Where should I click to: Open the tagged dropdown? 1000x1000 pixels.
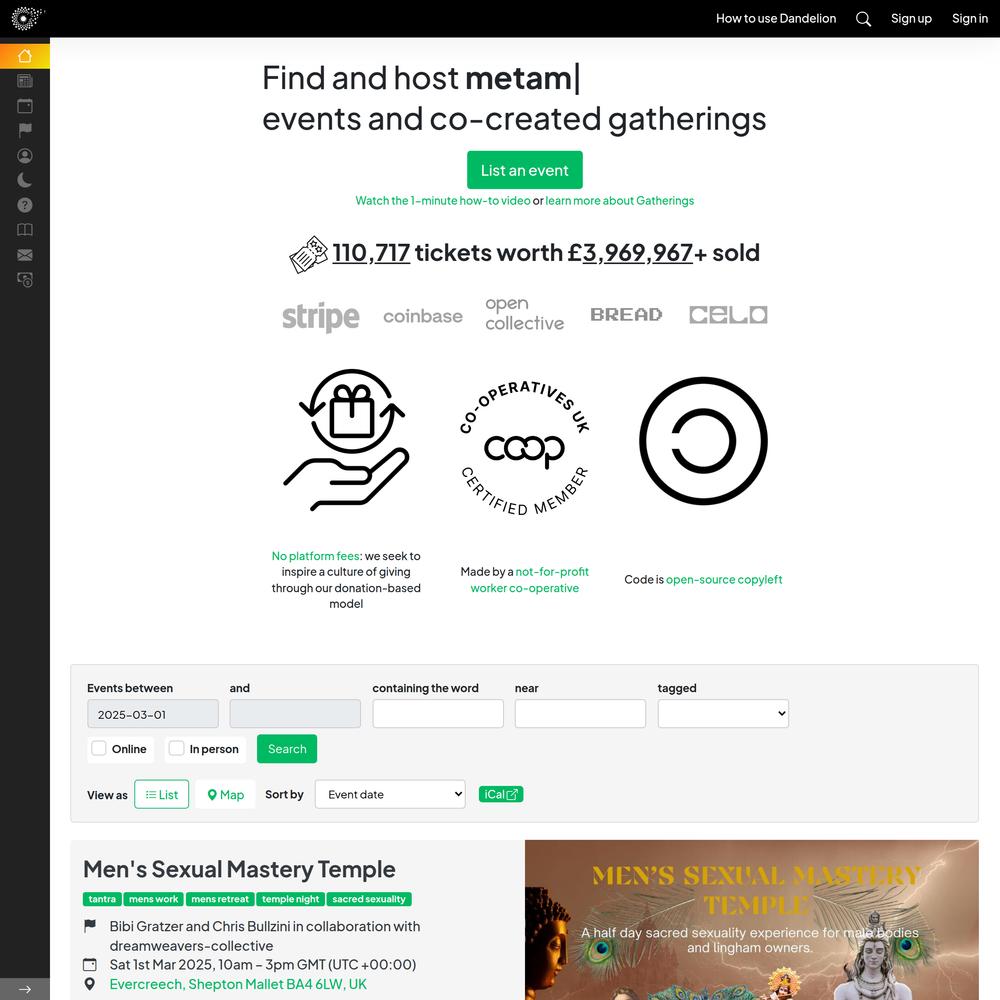pyautogui.click(x=723, y=714)
